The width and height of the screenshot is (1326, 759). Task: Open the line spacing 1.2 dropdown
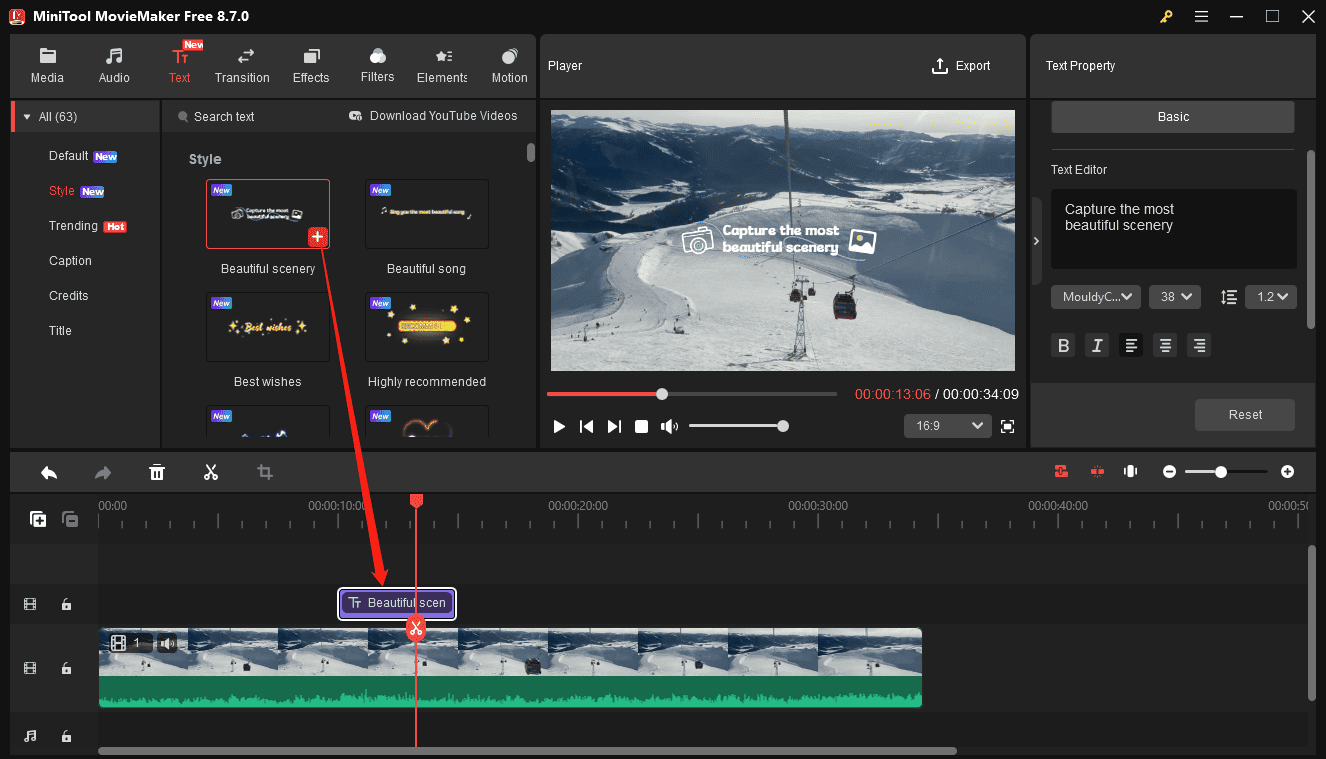coord(1271,297)
